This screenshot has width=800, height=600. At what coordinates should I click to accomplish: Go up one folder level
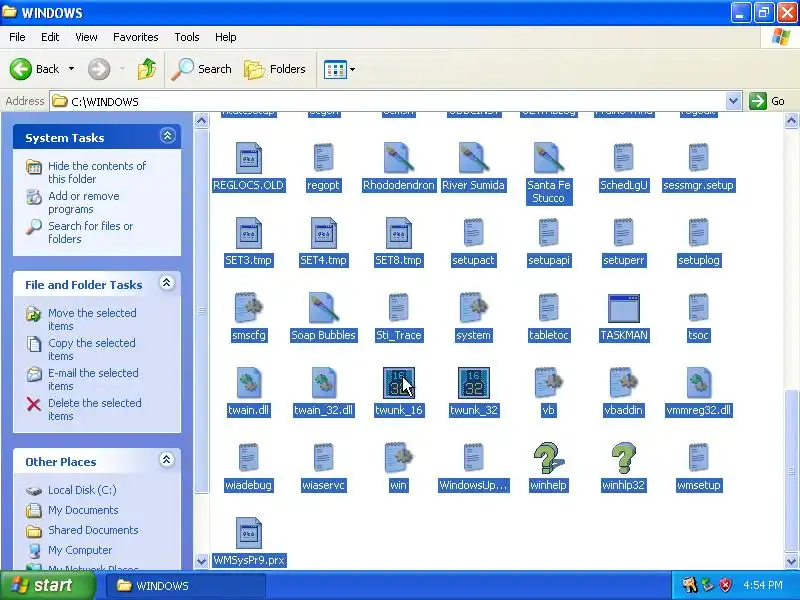point(147,69)
